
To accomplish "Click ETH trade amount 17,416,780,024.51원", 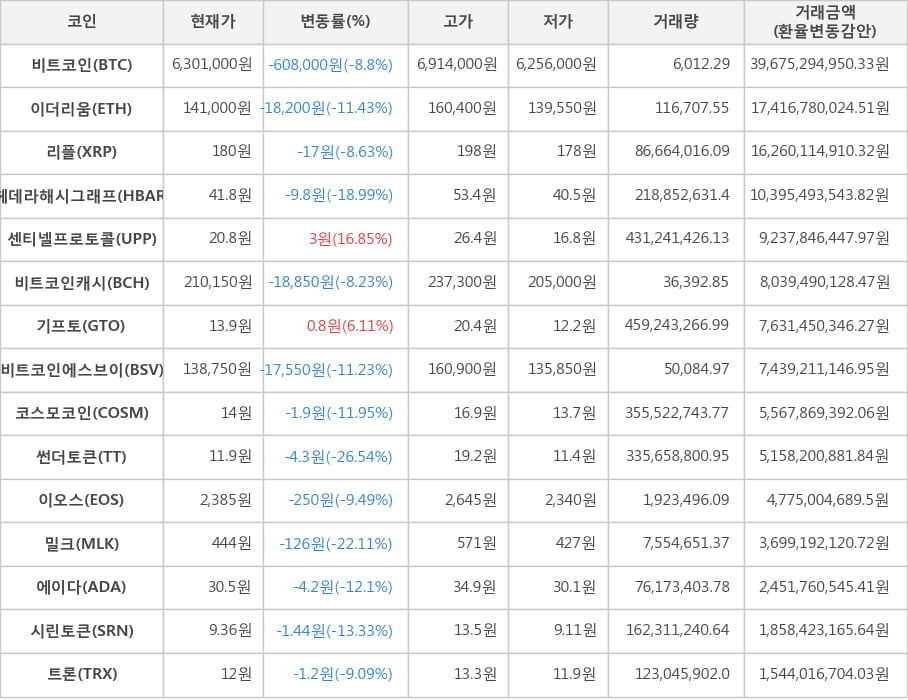I will coord(820,108).
